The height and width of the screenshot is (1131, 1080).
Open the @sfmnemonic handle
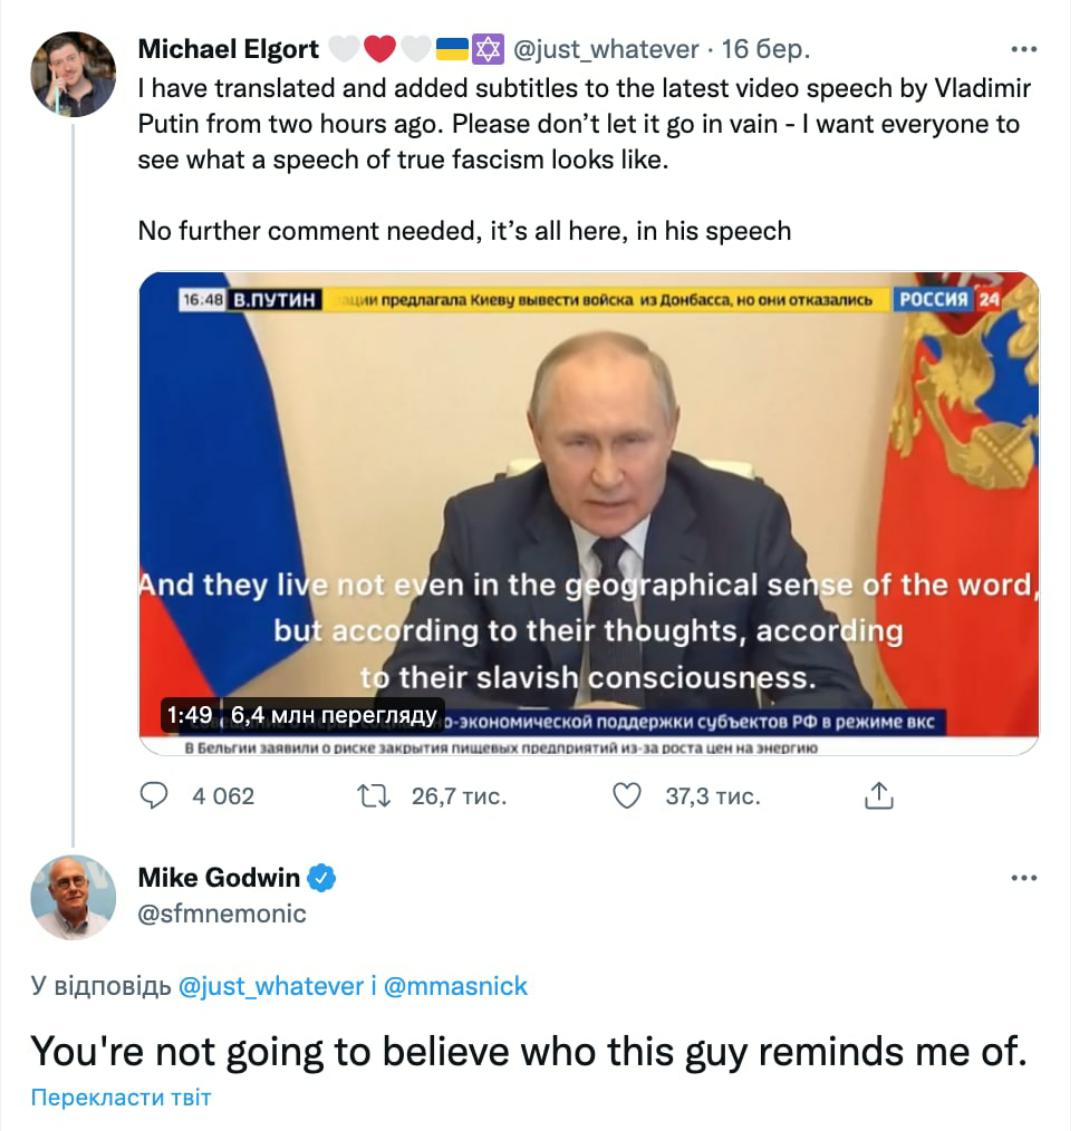pyautogui.click(x=222, y=913)
